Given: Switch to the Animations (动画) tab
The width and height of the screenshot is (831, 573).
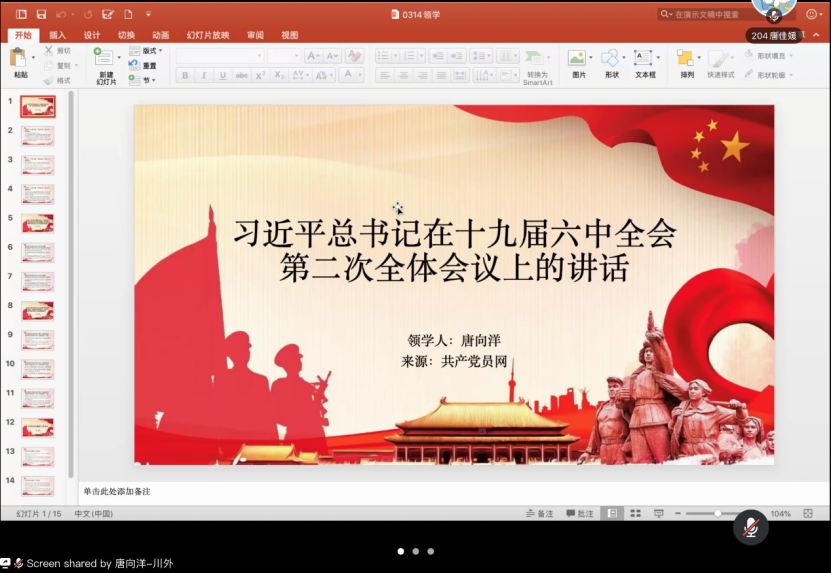Looking at the screenshot, I should 160,35.
